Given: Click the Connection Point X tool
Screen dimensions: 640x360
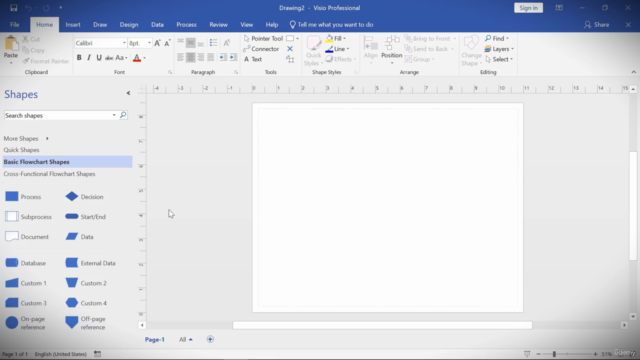Looking at the screenshot, I should point(290,49).
